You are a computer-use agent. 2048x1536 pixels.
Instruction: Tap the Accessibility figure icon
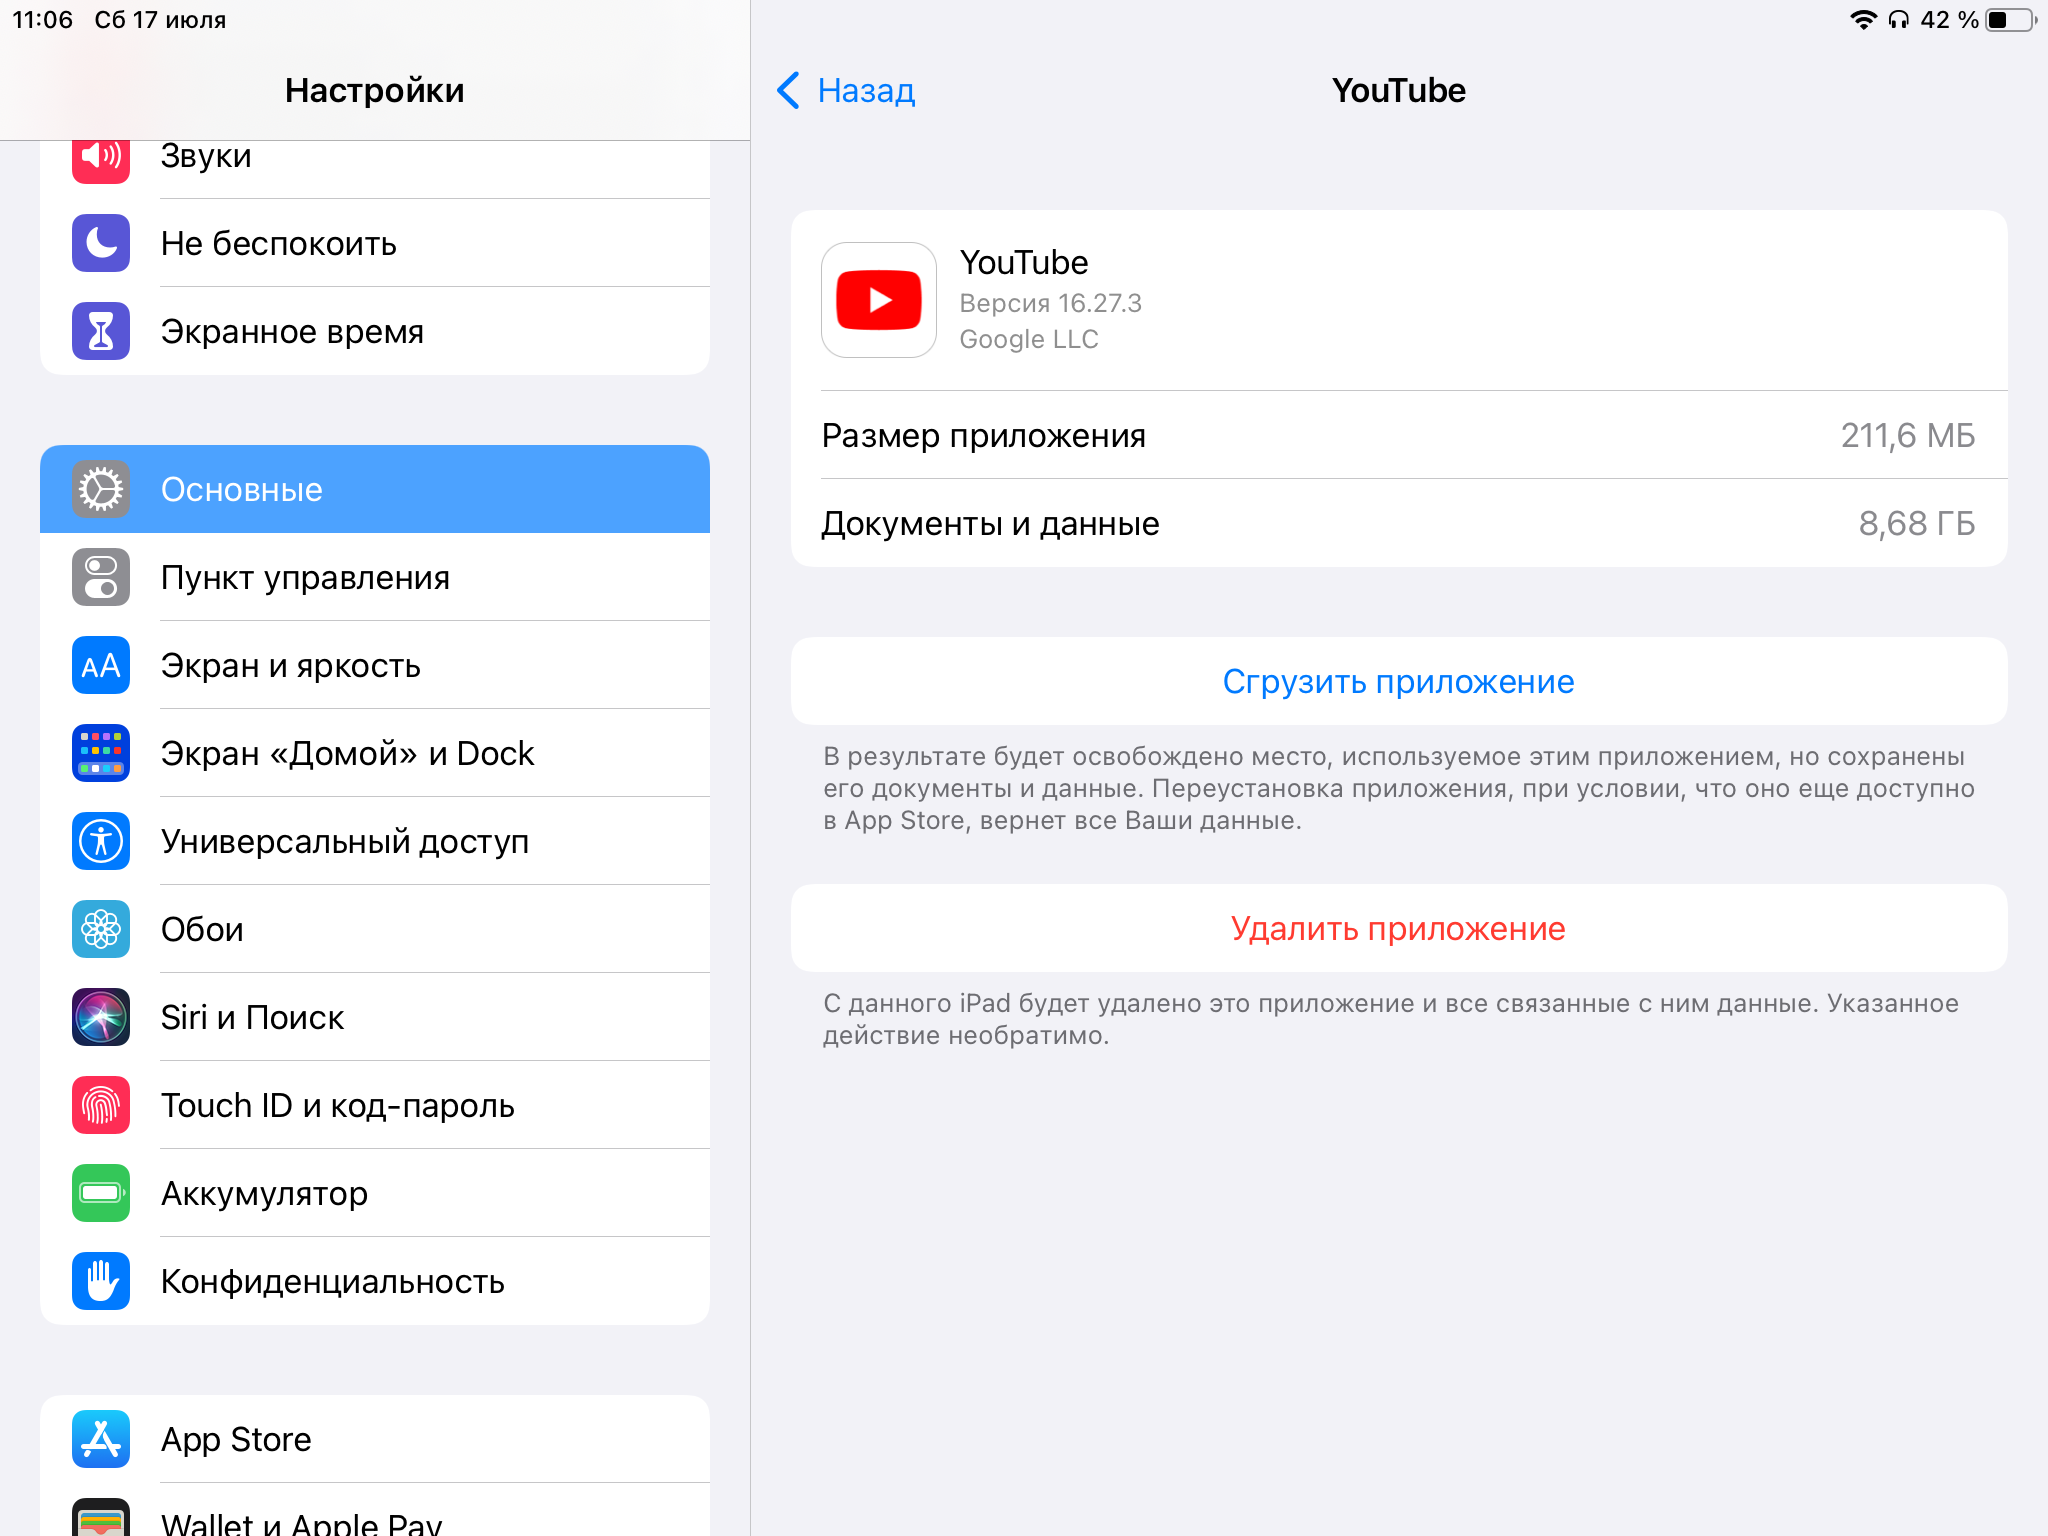pyautogui.click(x=101, y=841)
